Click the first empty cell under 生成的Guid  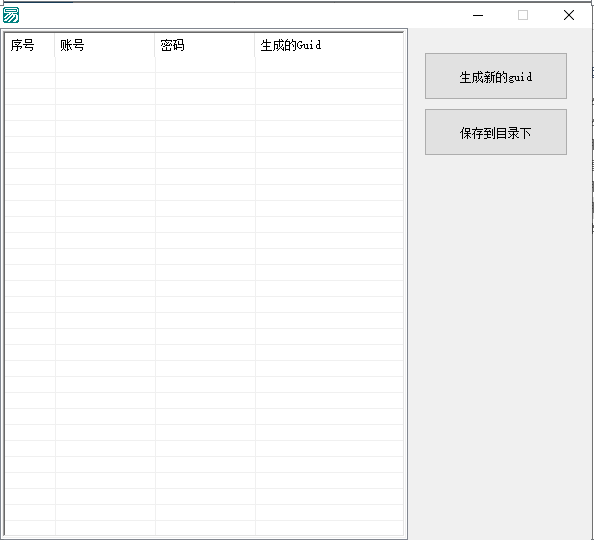pos(329,65)
